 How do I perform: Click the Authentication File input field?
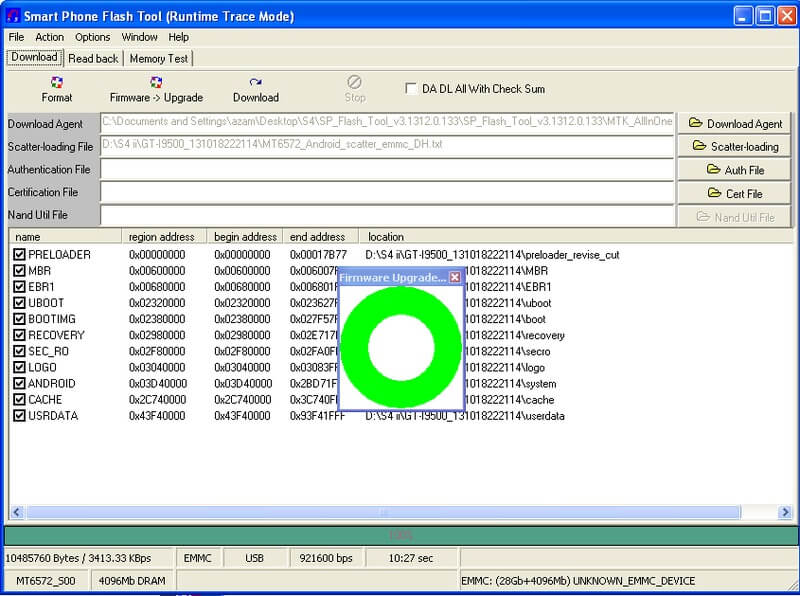point(387,170)
